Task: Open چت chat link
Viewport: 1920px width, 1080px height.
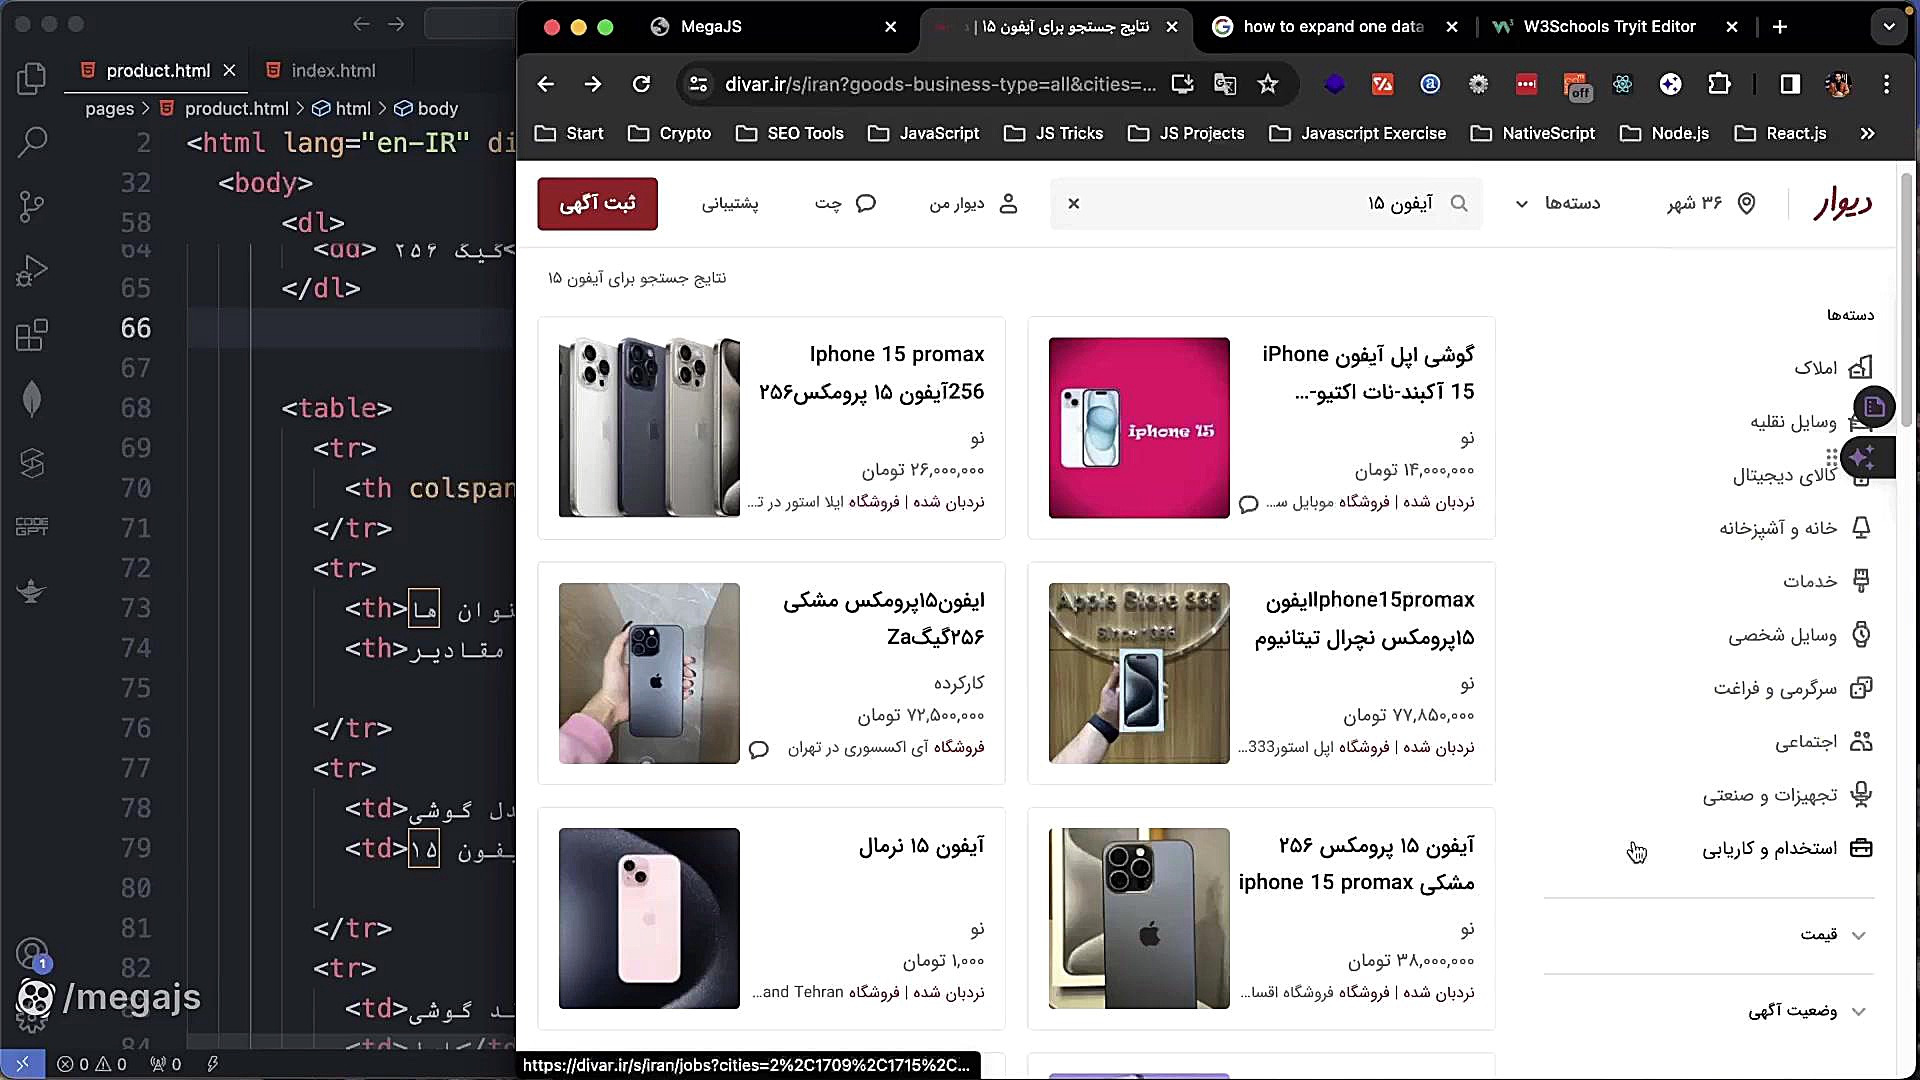Action: coord(845,203)
